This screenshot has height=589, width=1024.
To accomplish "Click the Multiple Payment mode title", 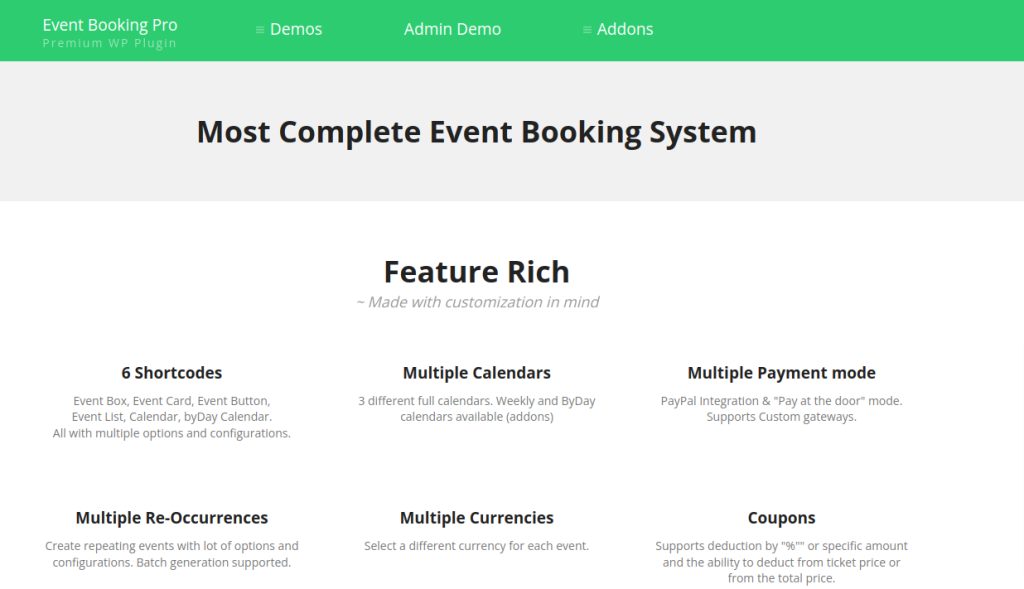I will coord(781,373).
